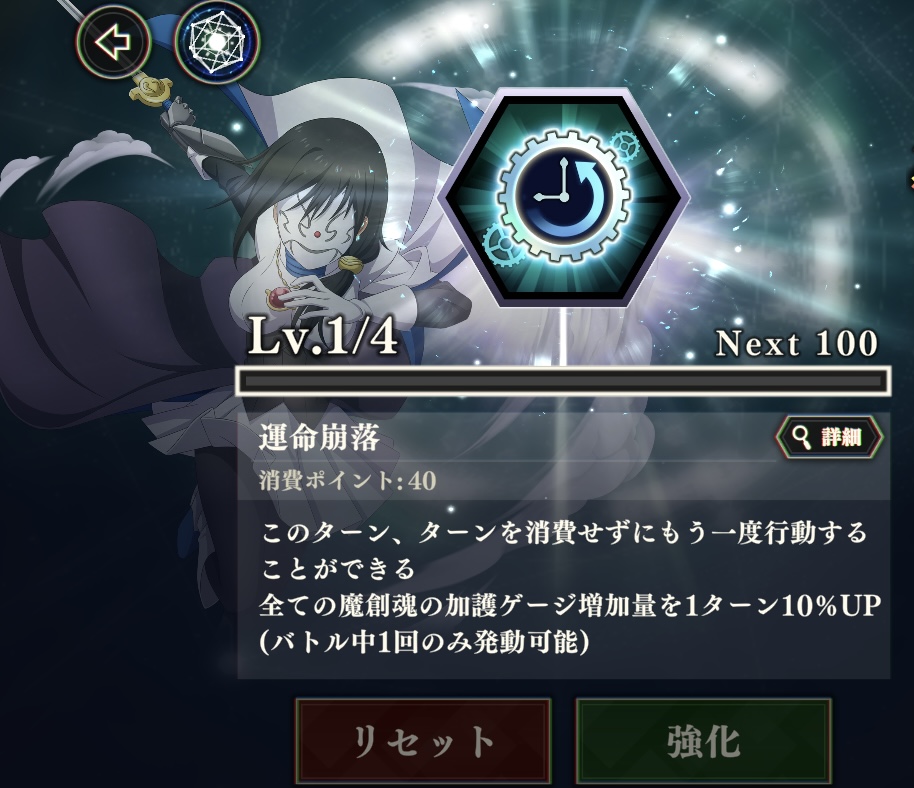Click the 強化 enhance button
The width and height of the screenshot is (914, 788).
[703, 741]
